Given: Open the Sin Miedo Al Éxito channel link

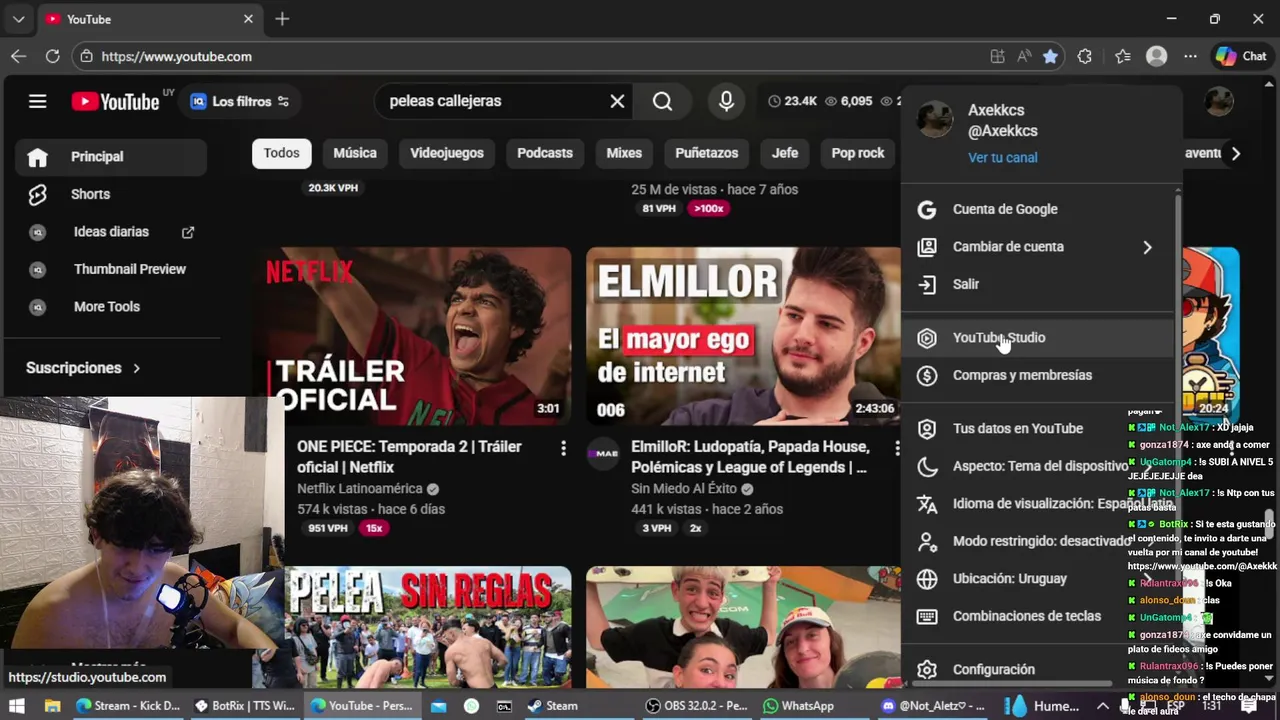Looking at the screenshot, I should click(x=684, y=489).
